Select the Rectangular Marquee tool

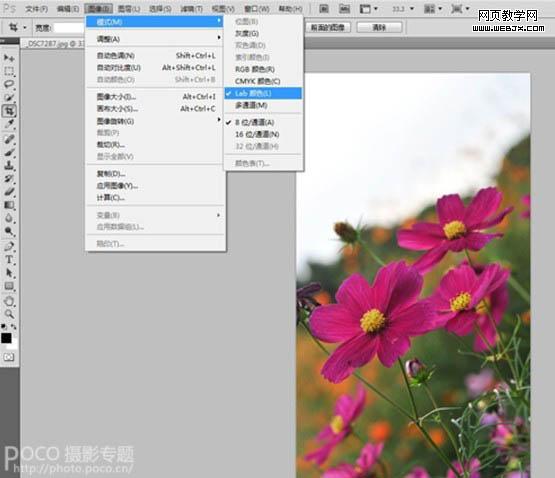point(9,71)
